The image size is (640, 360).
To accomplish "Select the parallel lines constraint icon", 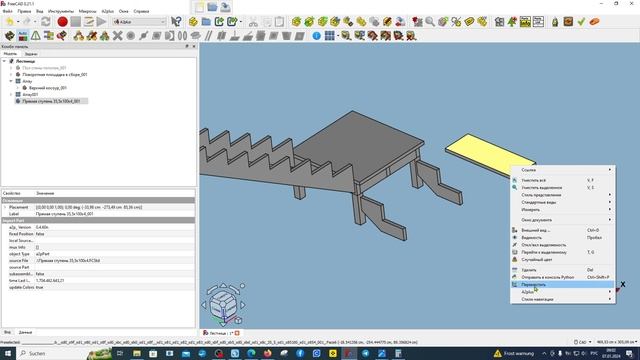I will 209,36.
